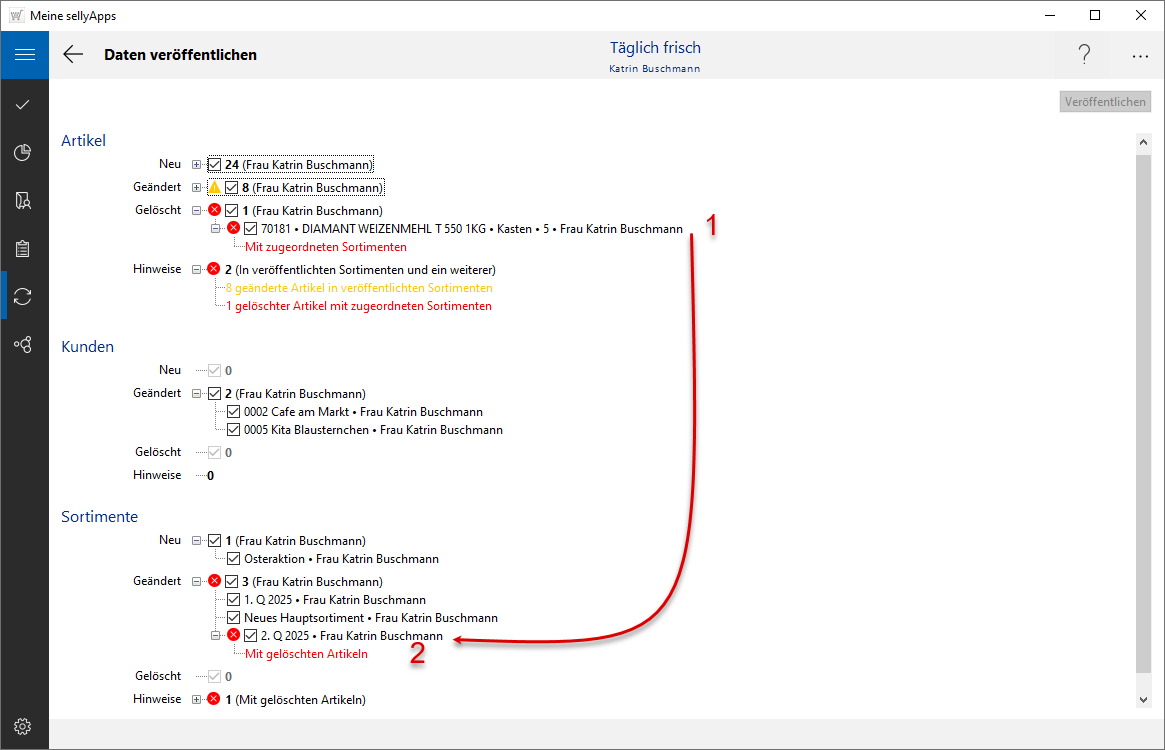The width and height of the screenshot is (1165, 750).
Task: Click the Täglich frisch title link
Action: [x=655, y=48]
